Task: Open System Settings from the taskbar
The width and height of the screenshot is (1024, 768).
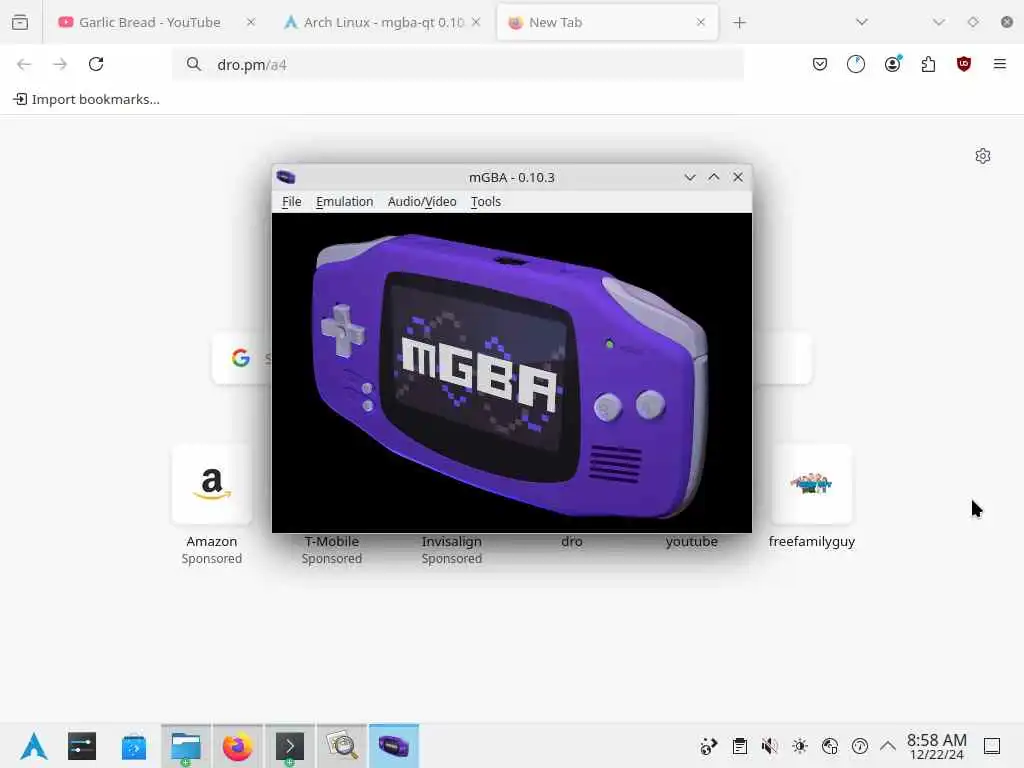Action: click(x=82, y=746)
